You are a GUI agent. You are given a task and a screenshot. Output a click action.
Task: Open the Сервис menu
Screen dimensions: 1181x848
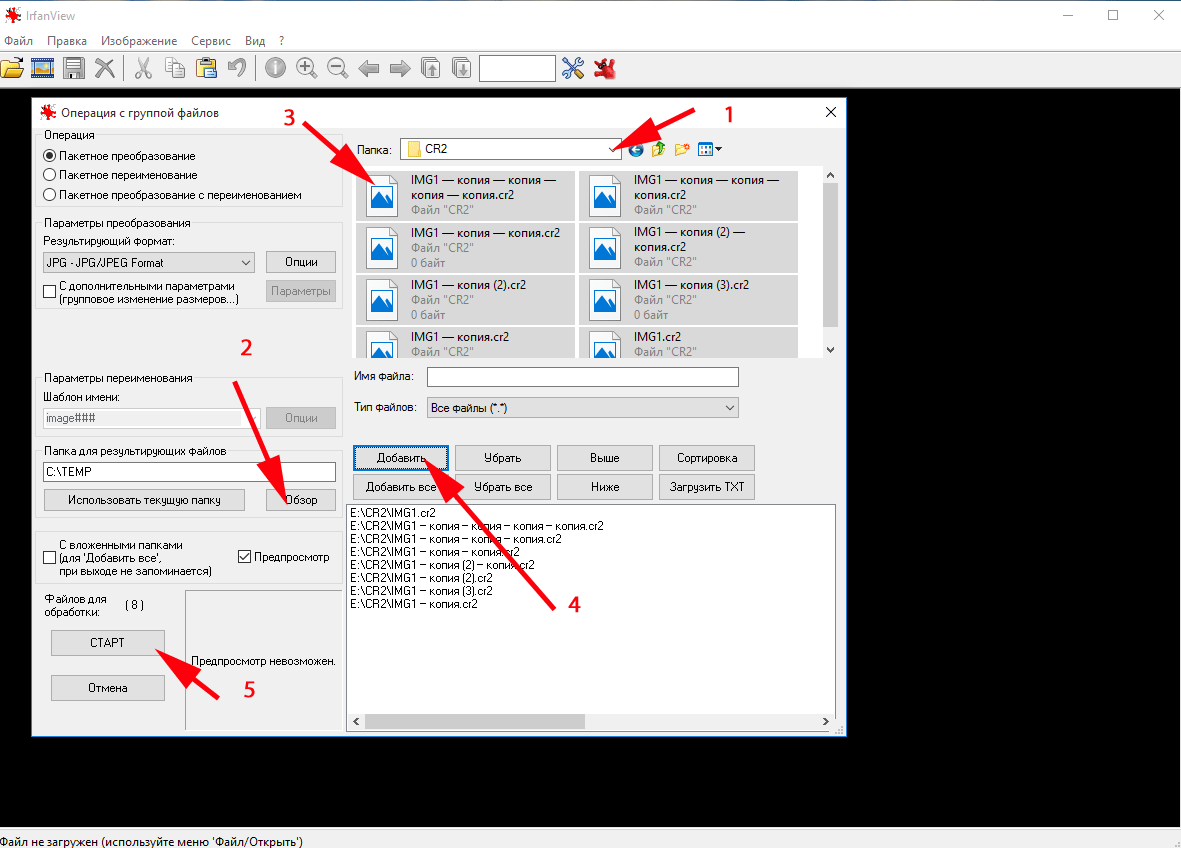coord(210,41)
